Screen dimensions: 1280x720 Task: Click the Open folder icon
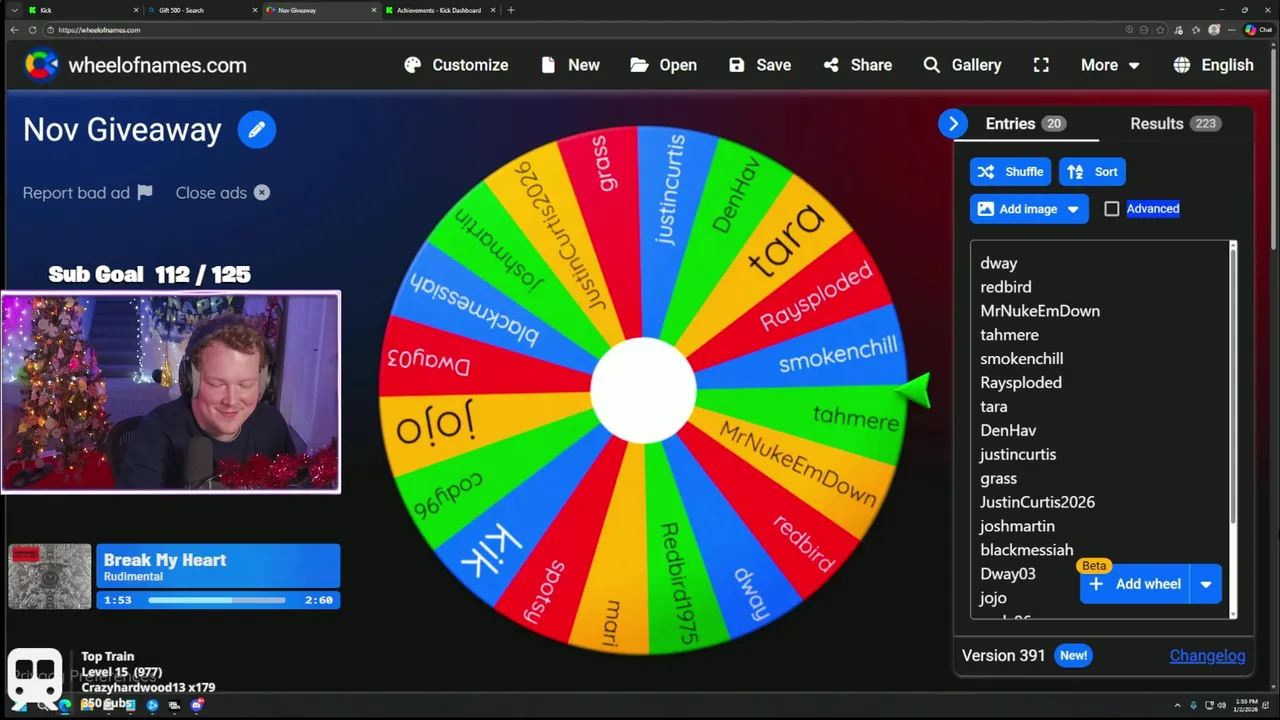(640, 65)
